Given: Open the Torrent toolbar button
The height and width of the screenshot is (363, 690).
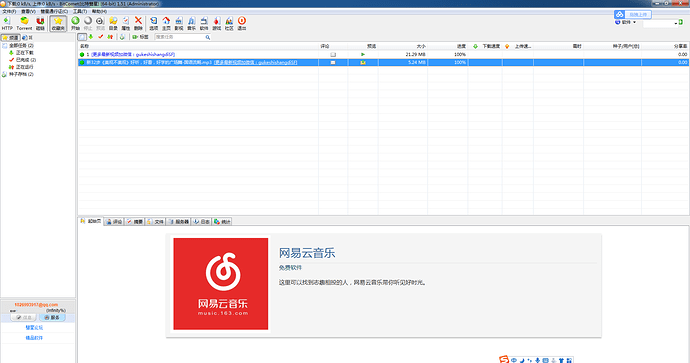Looking at the screenshot, I should (x=24, y=23).
